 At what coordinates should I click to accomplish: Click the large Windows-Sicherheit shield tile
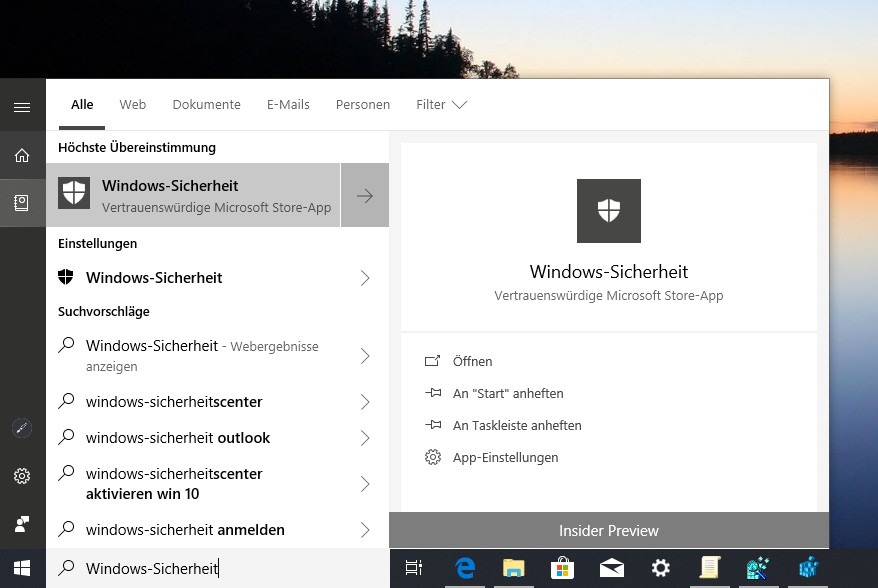click(x=609, y=211)
